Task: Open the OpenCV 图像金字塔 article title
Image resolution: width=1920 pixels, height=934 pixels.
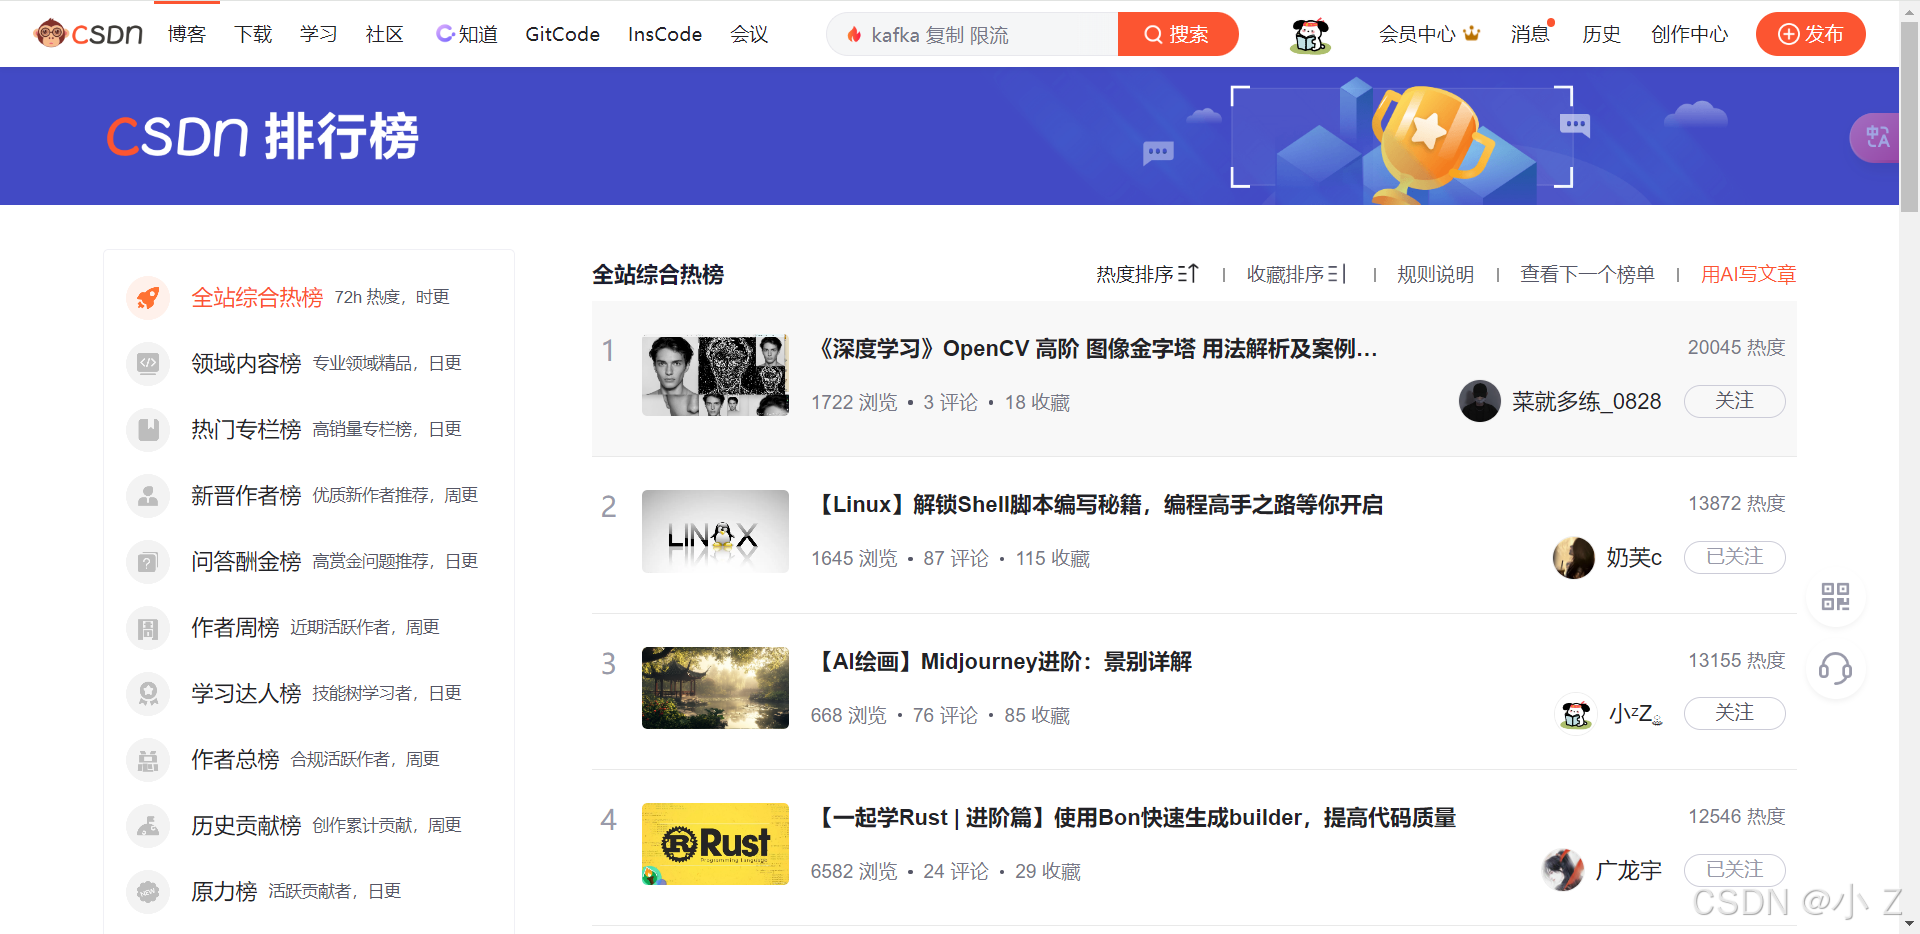Action: (x=1095, y=349)
